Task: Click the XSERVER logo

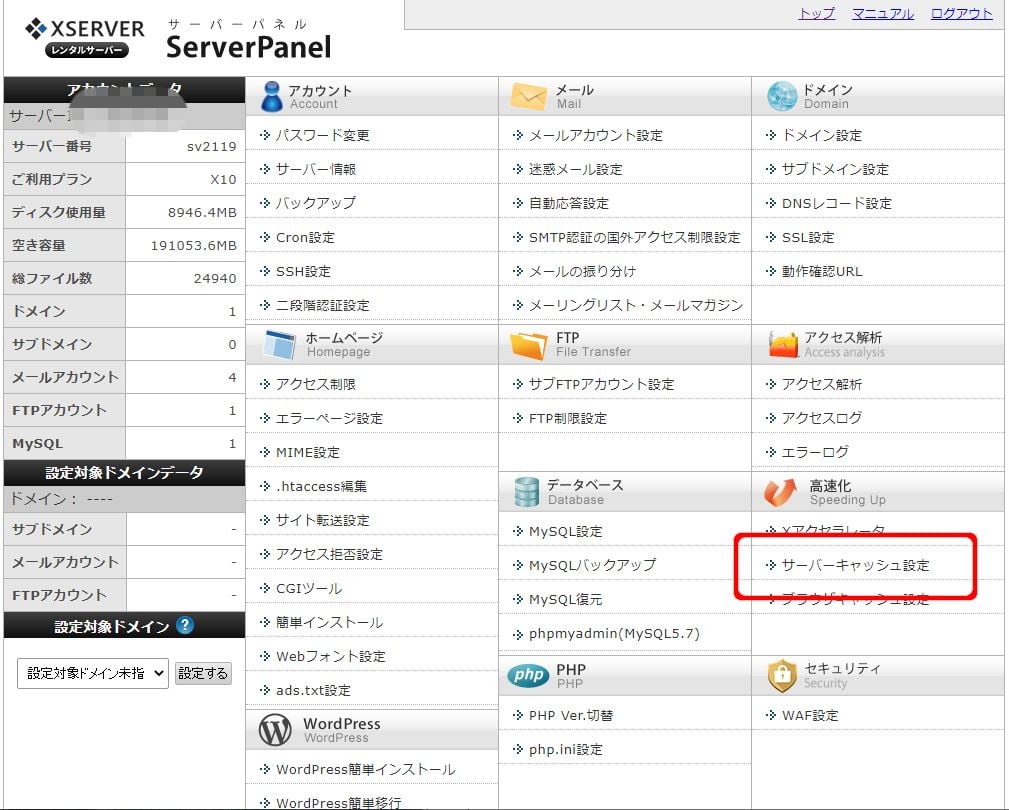Action: 85,38
